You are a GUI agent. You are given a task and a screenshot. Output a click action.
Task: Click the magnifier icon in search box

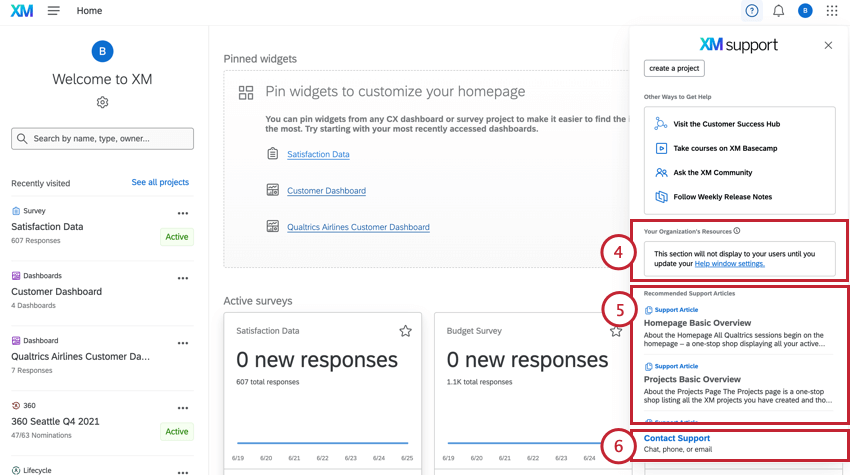[x=22, y=139]
